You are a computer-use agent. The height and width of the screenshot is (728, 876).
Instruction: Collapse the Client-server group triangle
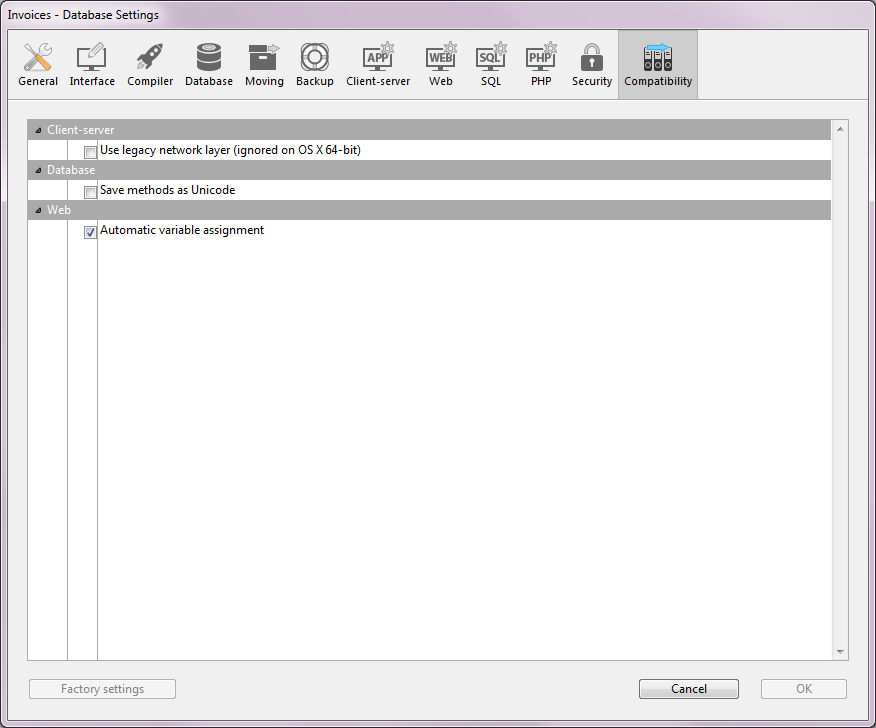pos(38,130)
